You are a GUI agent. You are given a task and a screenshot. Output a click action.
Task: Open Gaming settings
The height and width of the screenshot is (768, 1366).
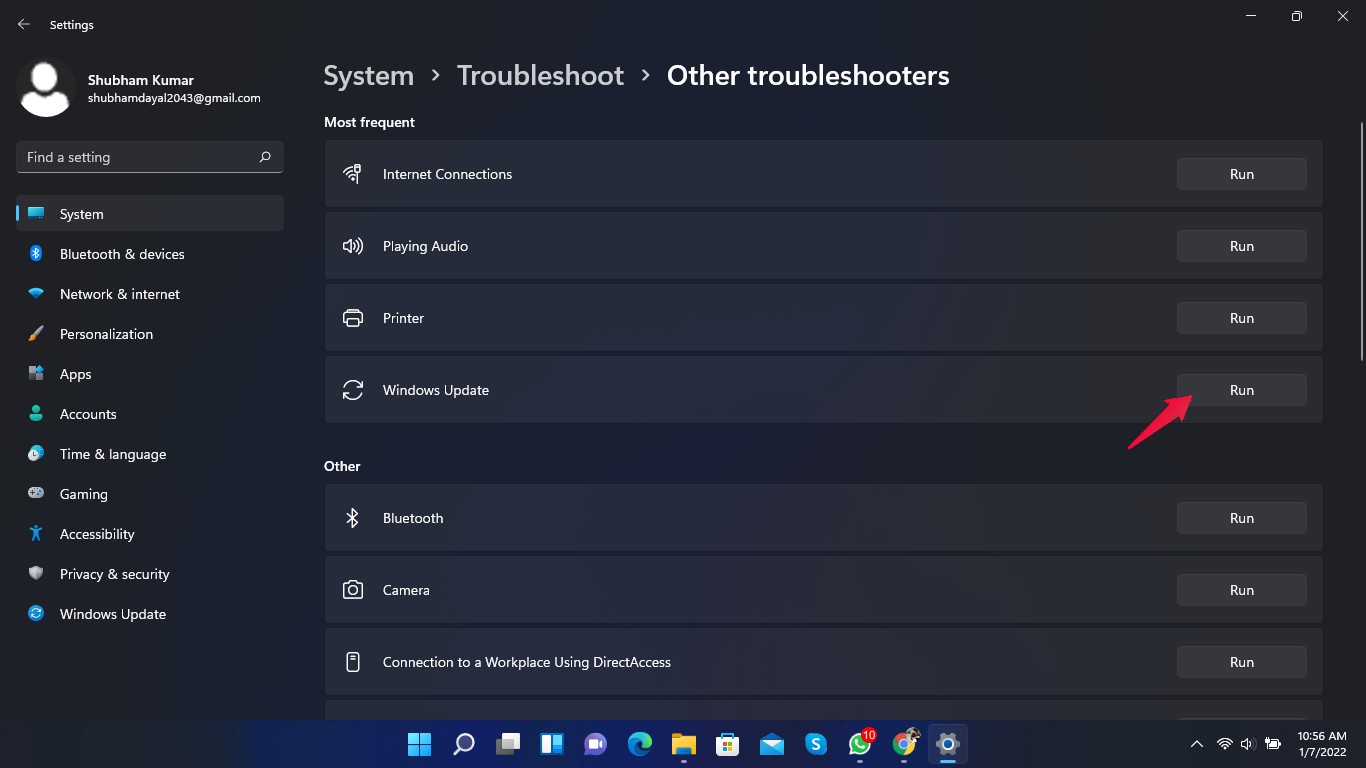click(x=82, y=494)
